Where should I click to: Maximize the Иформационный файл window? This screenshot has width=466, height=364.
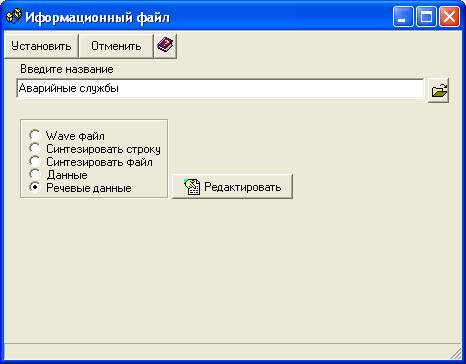(x=426, y=17)
